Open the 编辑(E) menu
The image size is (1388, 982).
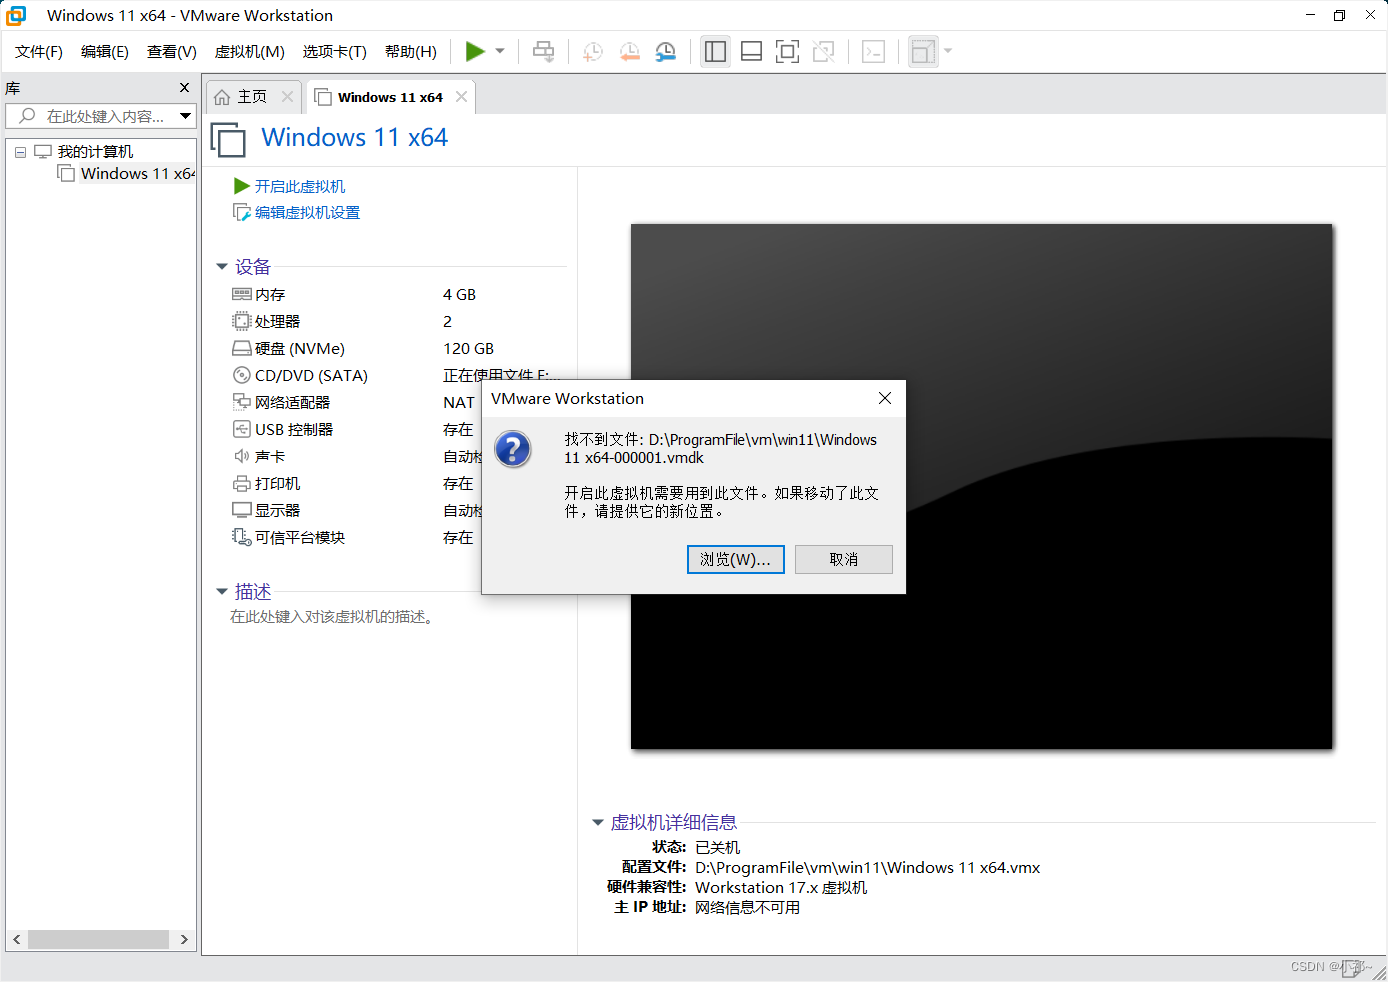click(105, 52)
